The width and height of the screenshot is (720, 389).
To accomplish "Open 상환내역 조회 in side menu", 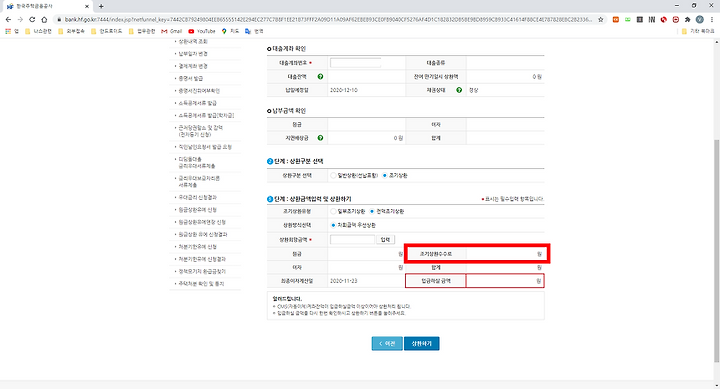I will tap(193, 41).
